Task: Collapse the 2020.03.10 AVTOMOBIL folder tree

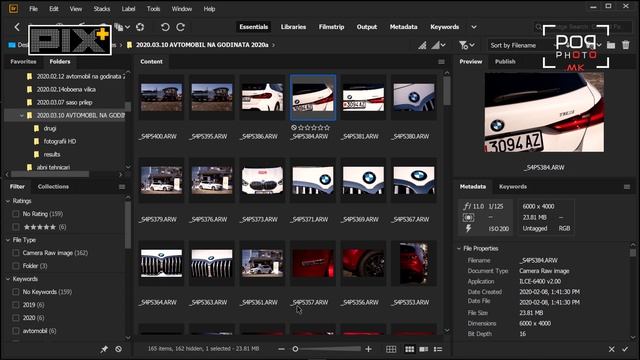Action: (21, 116)
